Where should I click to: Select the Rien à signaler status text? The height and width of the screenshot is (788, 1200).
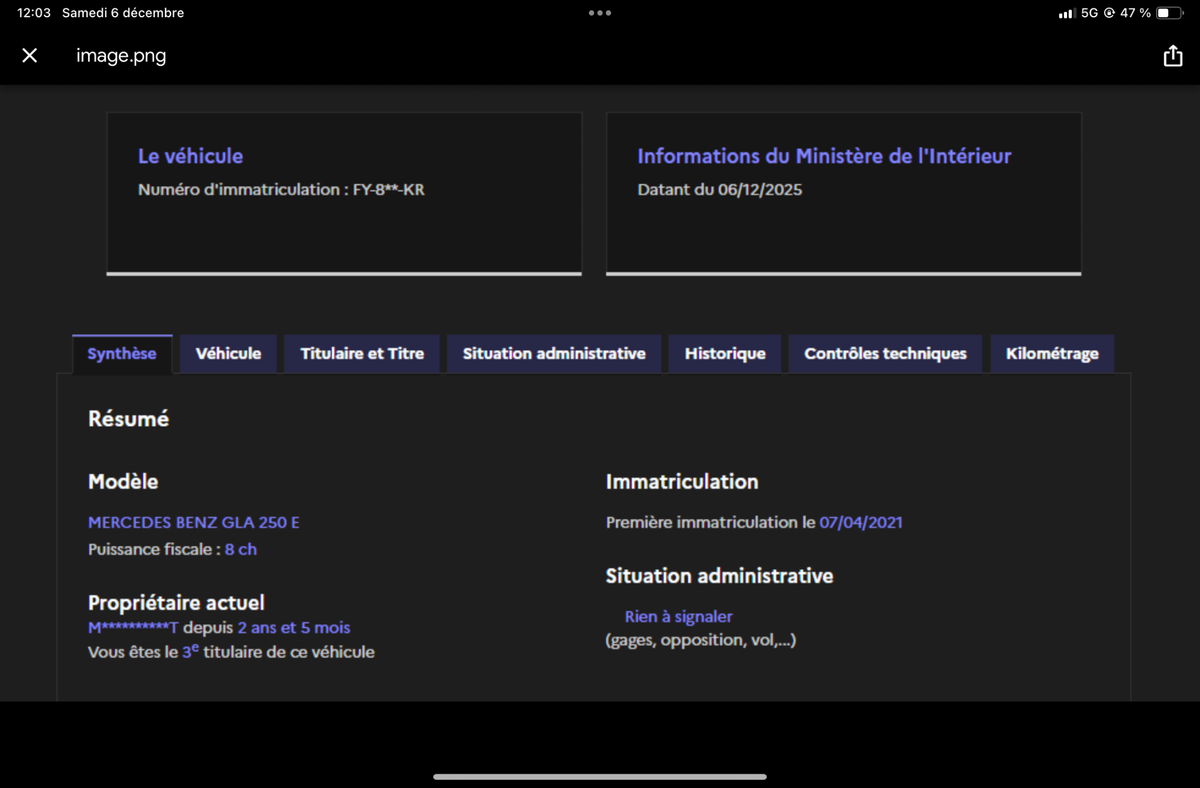click(x=678, y=617)
